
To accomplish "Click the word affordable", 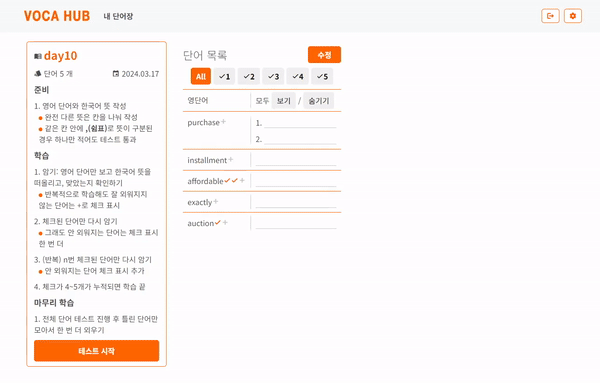I will (x=205, y=181).
